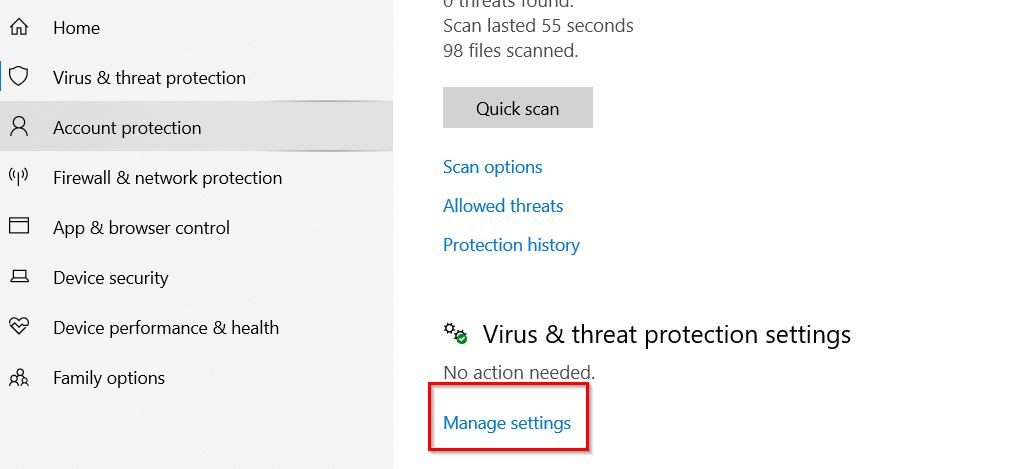The image size is (1016, 469).
Task: Start a Quick scan
Action: [x=518, y=108]
